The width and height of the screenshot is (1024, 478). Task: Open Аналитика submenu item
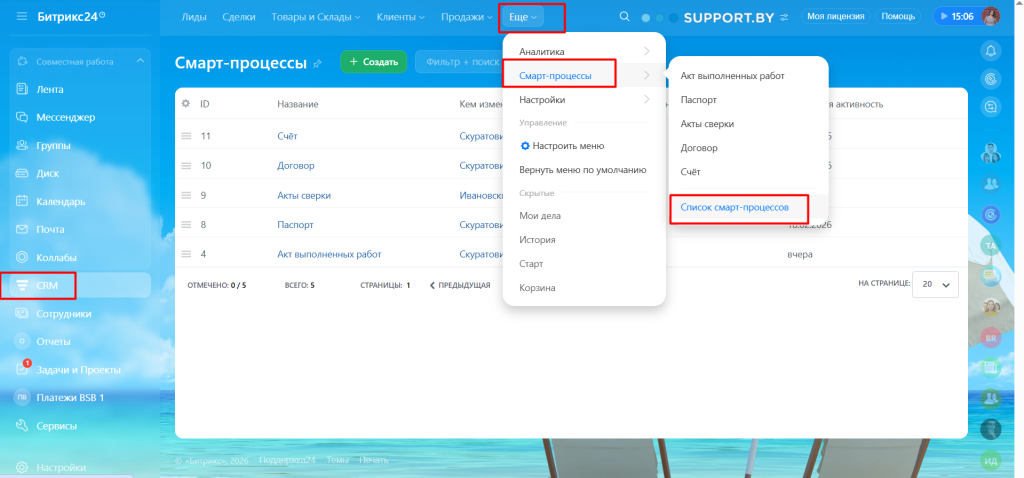[x=542, y=51]
